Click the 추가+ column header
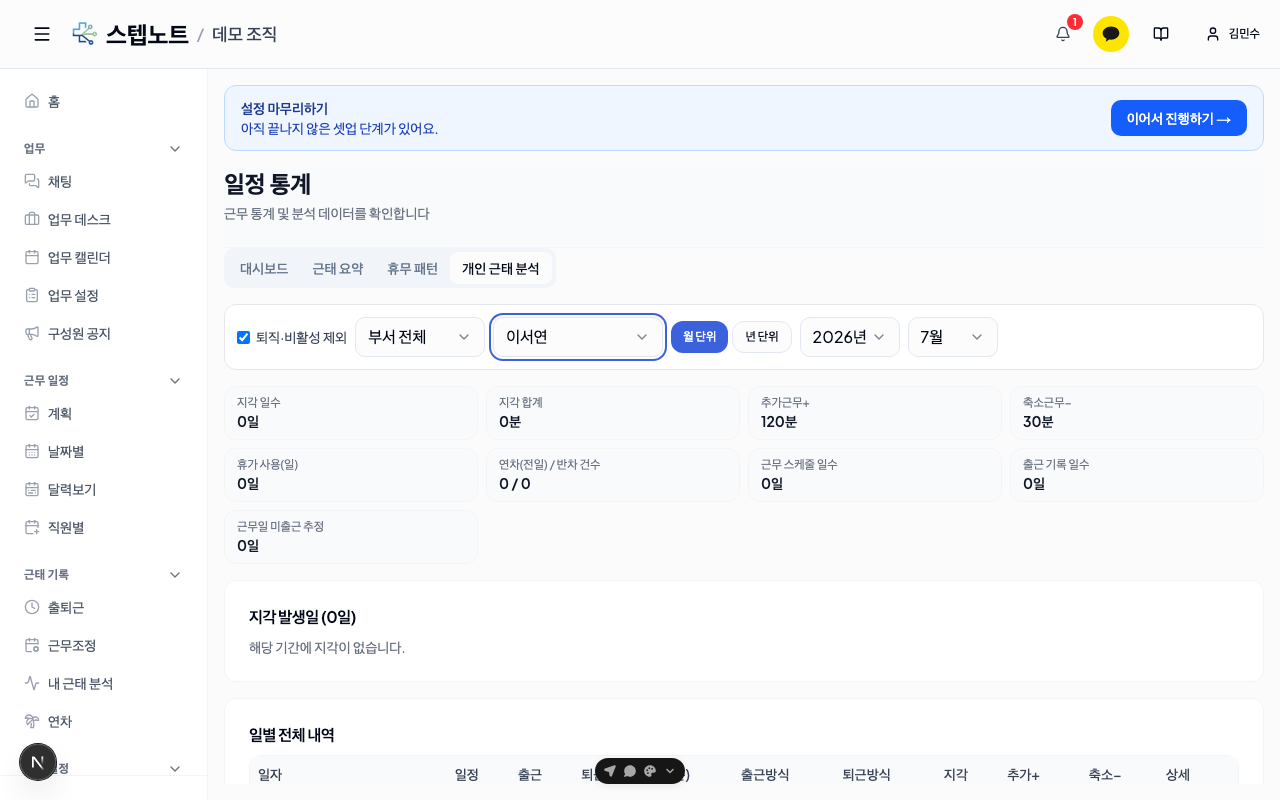Image resolution: width=1280 pixels, height=800 pixels. (x=1023, y=774)
